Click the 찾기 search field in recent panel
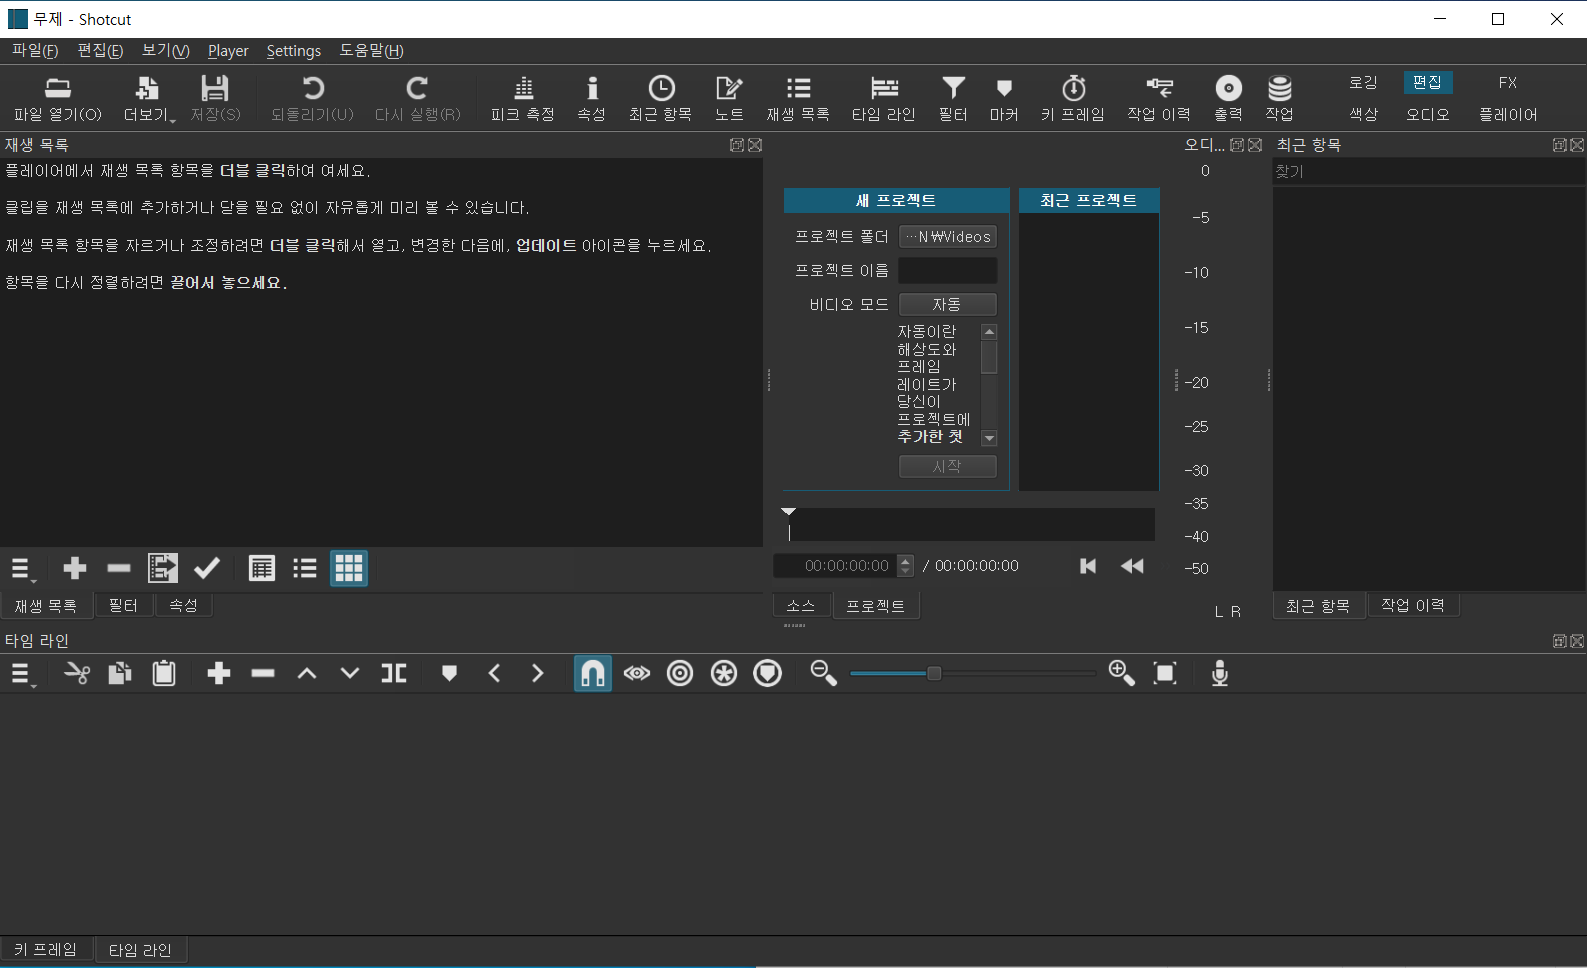This screenshot has height=968, width=1587. point(1428,172)
